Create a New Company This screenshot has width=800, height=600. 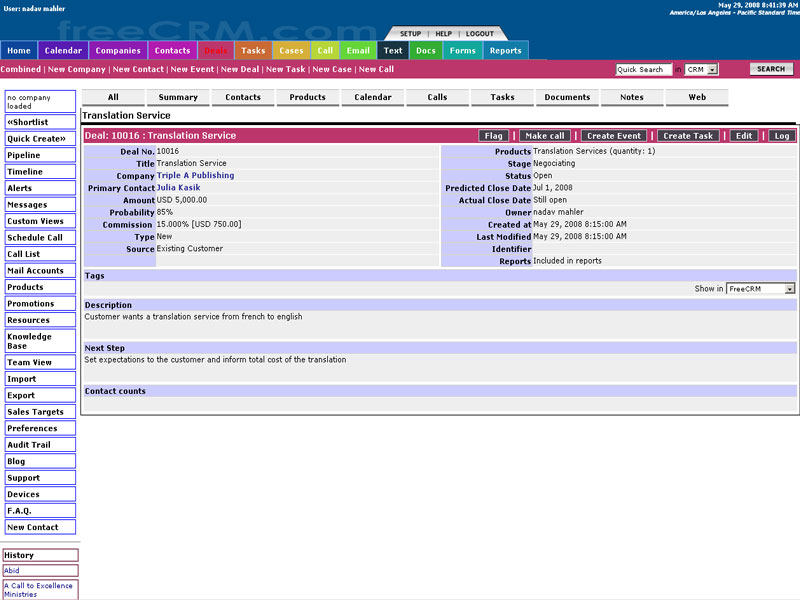(77, 69)
